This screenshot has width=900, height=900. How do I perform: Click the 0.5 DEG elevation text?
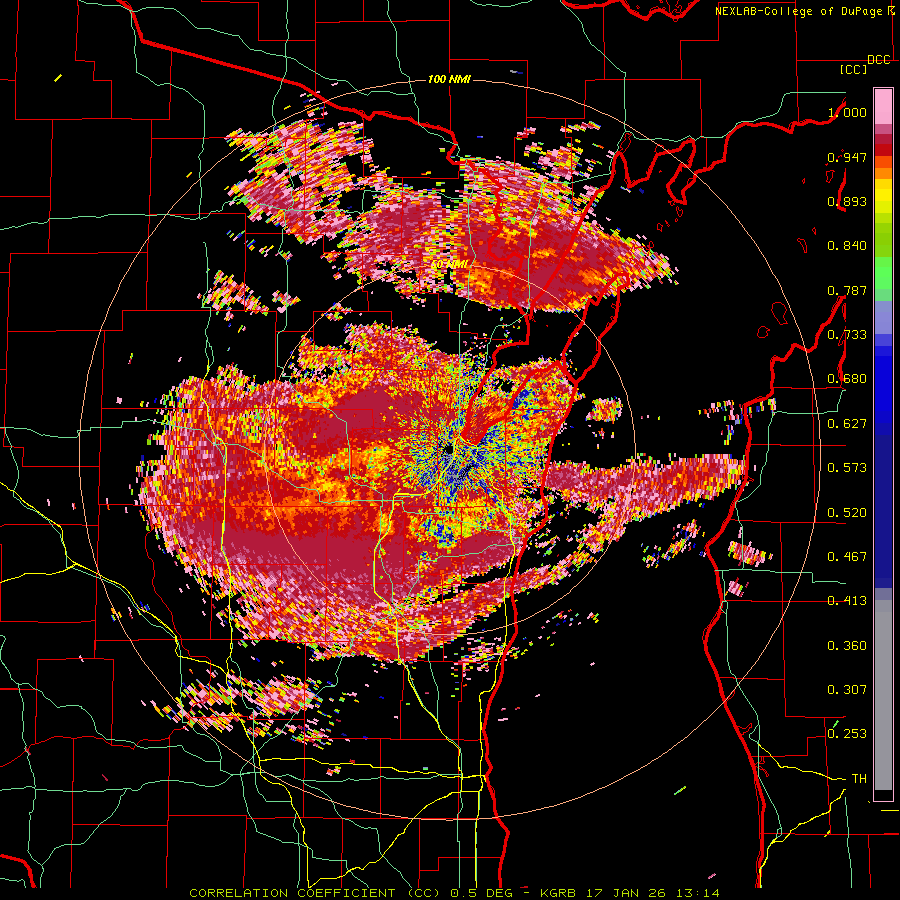tap(483, 893)
